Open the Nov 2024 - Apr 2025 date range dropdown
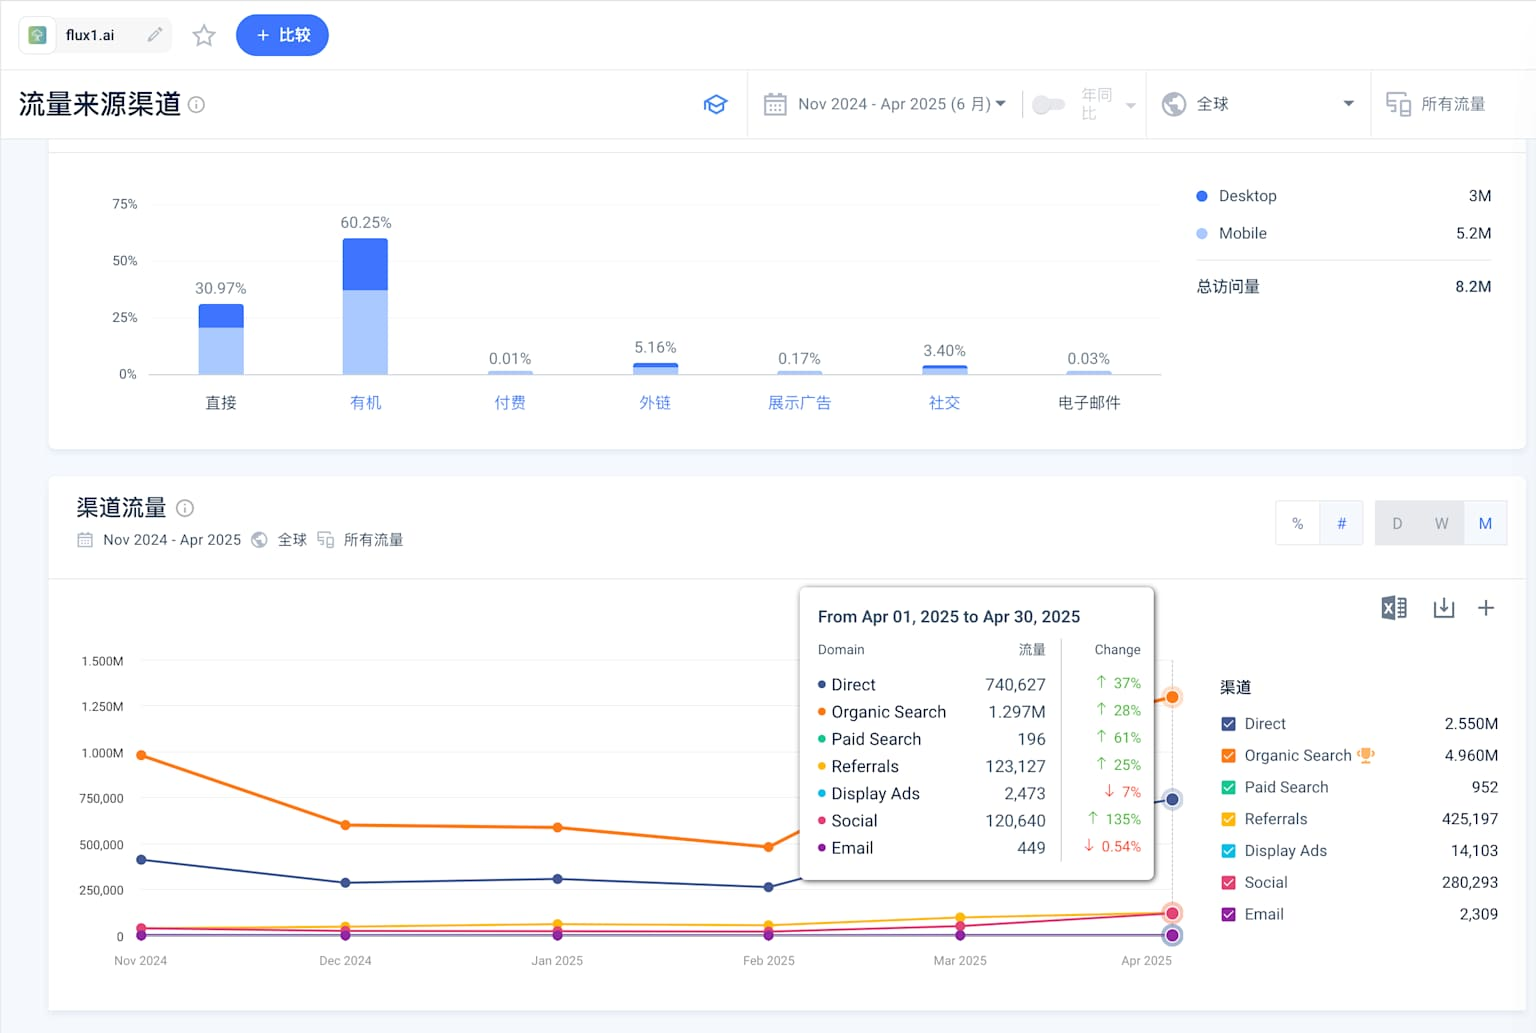The height and width of the screenshot is (1033, 1536). 885,104
